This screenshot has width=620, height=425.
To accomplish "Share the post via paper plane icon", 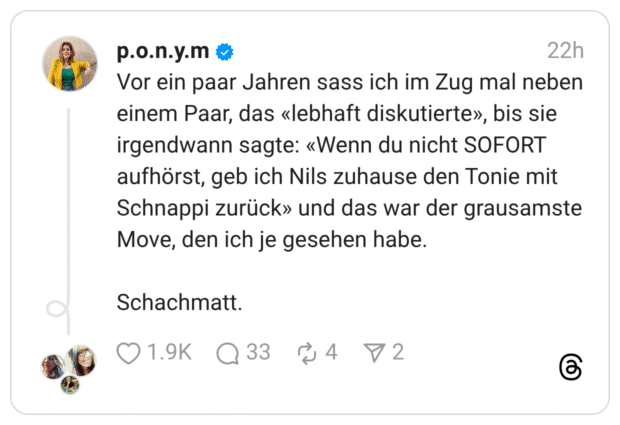I will [x=374, y=352].
